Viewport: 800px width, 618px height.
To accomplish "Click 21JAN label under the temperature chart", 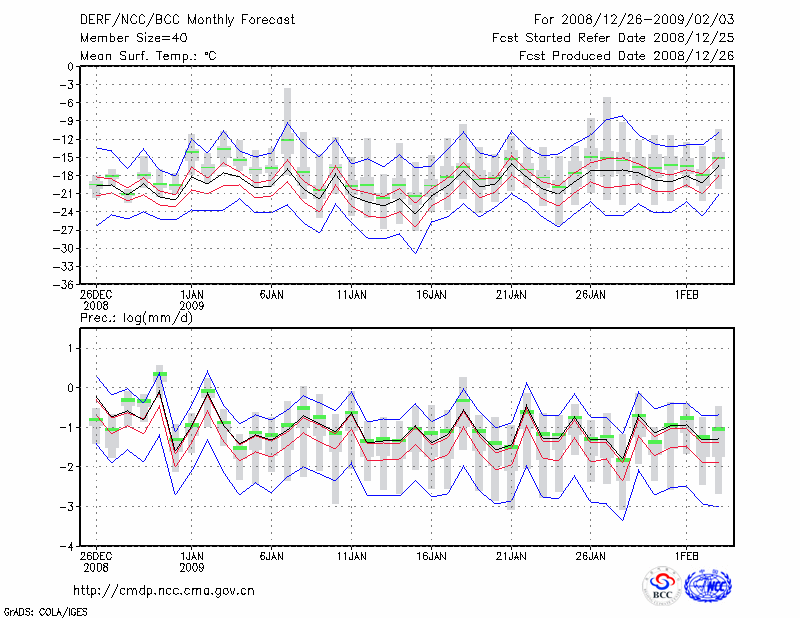I will (511, 295).
